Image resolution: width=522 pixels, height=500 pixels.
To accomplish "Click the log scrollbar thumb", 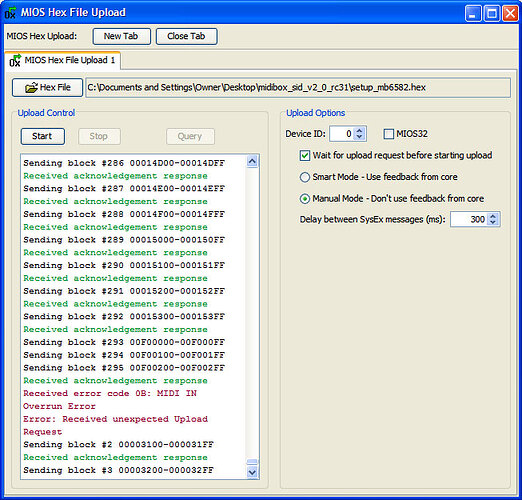I will [x=252, y=462].
